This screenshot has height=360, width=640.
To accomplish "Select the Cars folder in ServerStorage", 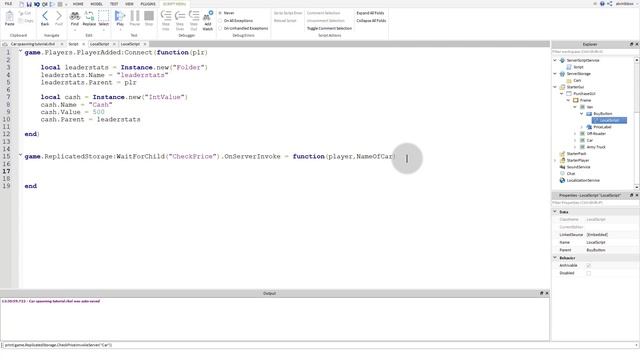I will click(576, 80).
